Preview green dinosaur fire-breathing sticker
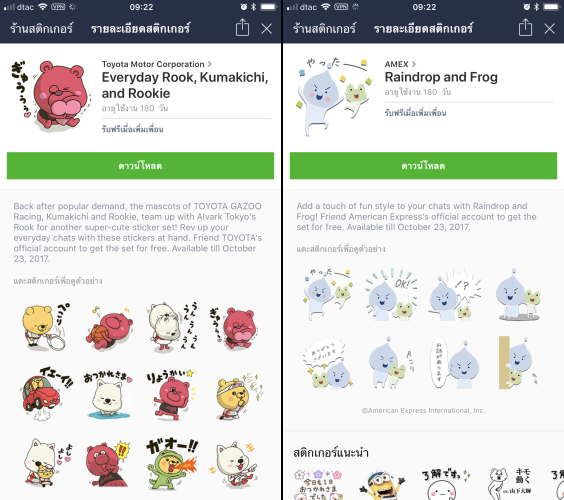 point(172,463)
